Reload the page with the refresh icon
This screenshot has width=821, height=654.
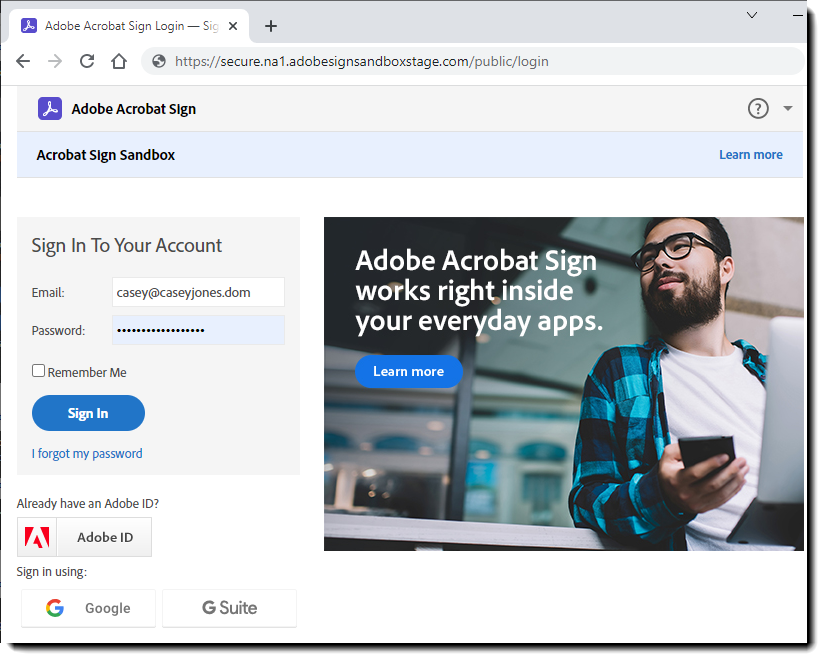pos(87,61)
